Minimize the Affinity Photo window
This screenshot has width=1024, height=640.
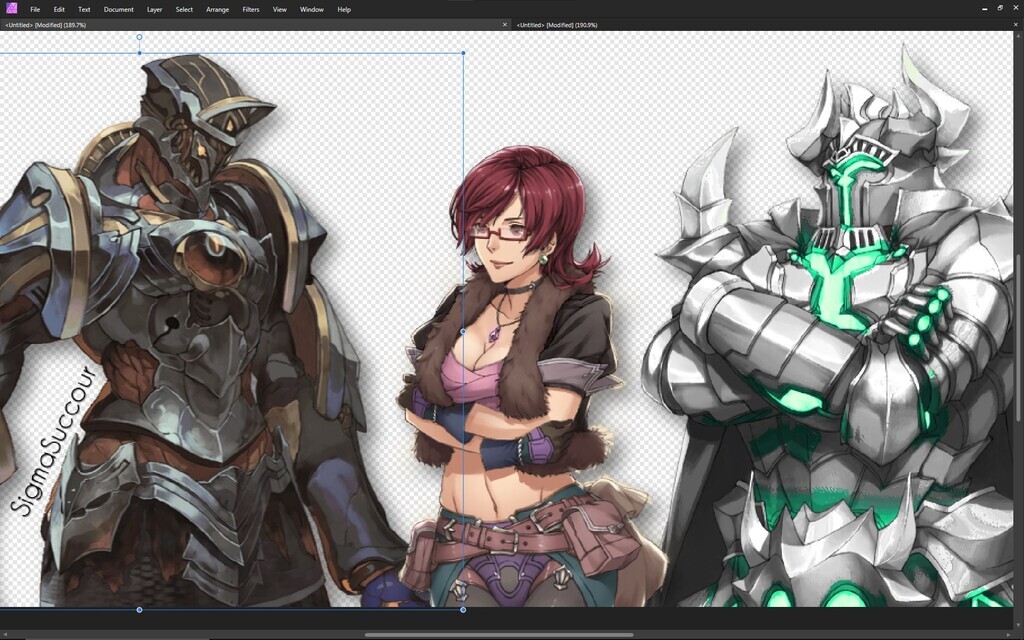point(984,8)
